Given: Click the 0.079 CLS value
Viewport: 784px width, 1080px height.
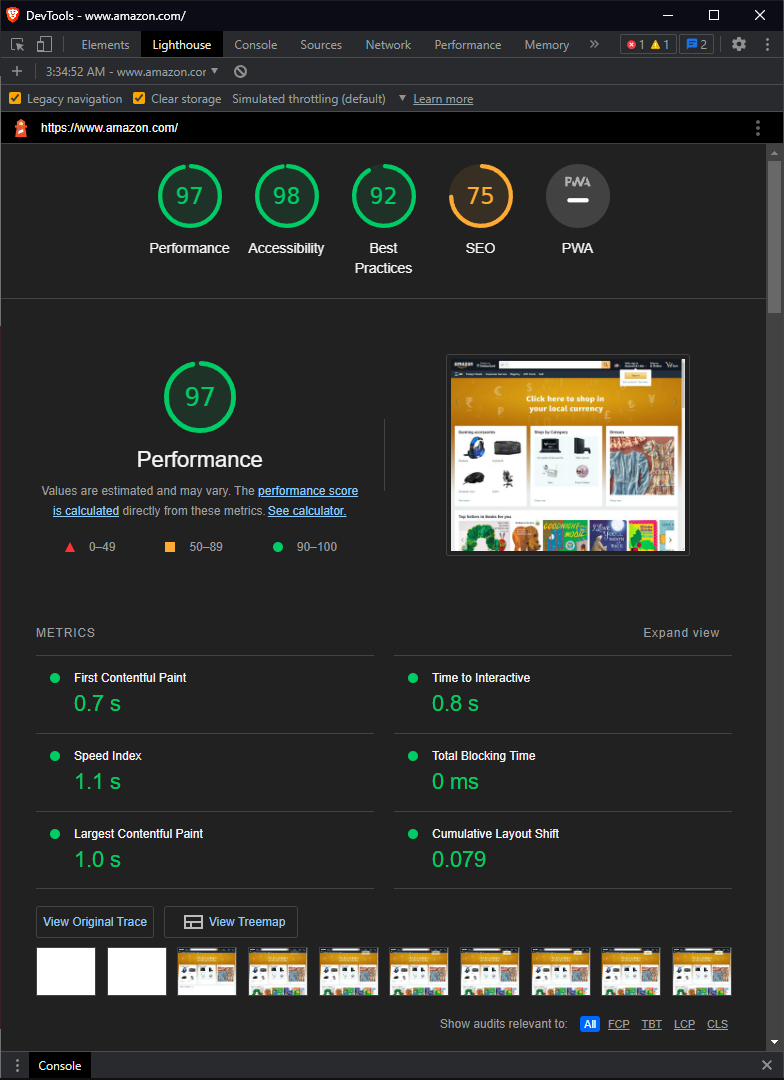Looking at the screenshot, I should coord(459,859).
